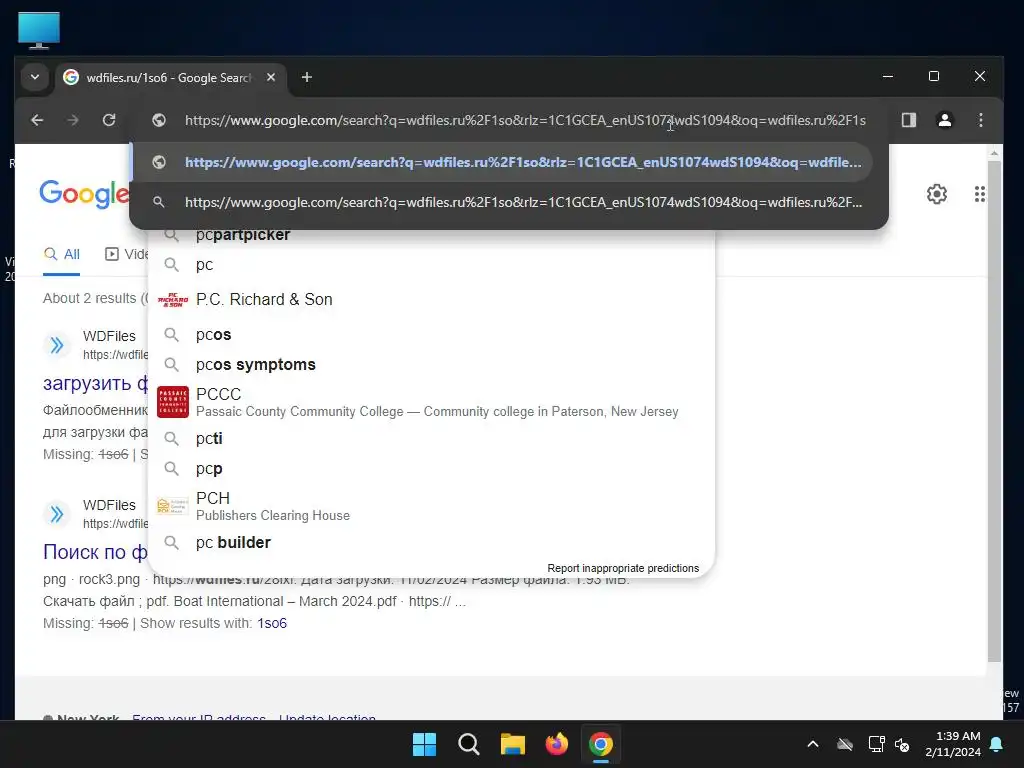Open Windows taskbar search
The width and height of the screenshot is (1024, 768).
(x=468, y=744)
